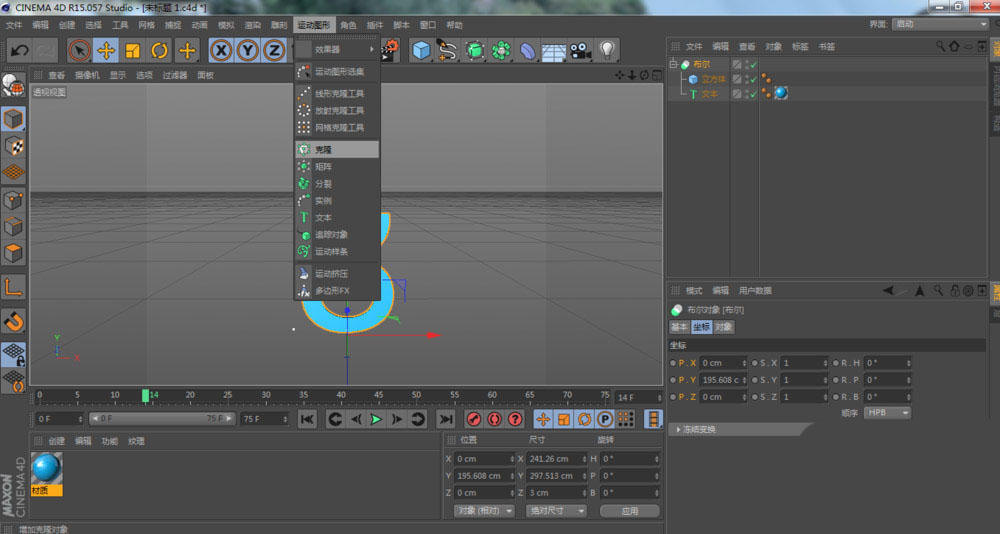Open the green array modeling objects icon
Screen dimensions: 1000x534
tap(501, 50)
